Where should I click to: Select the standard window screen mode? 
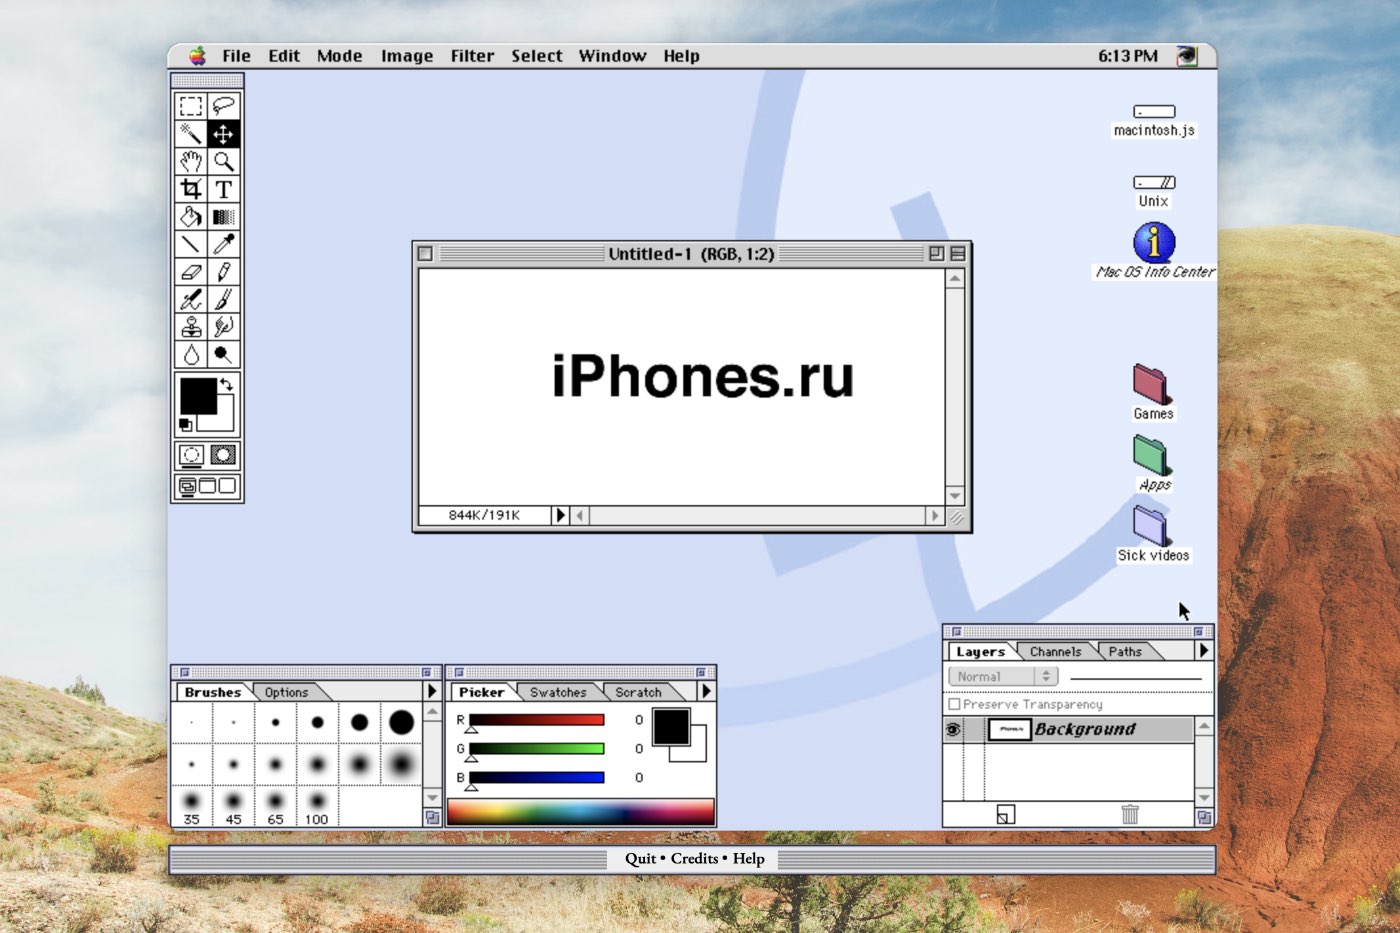187,486
